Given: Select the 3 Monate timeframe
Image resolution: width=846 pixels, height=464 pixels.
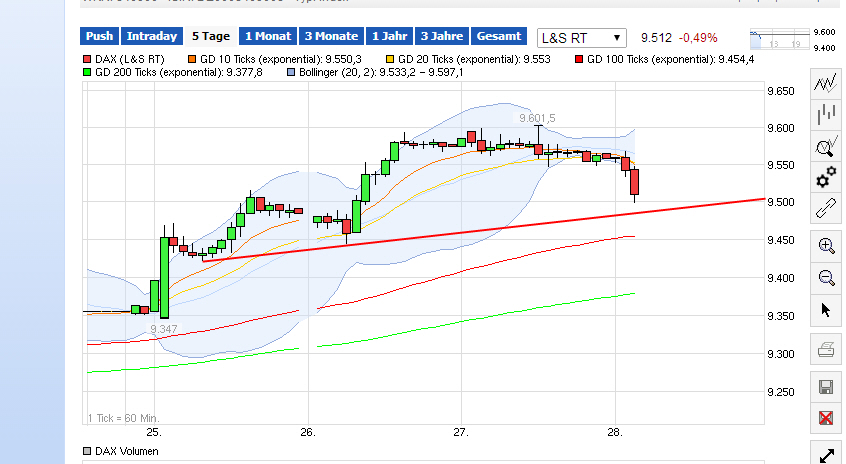Looking at the screenshot, I should (331, 36).
